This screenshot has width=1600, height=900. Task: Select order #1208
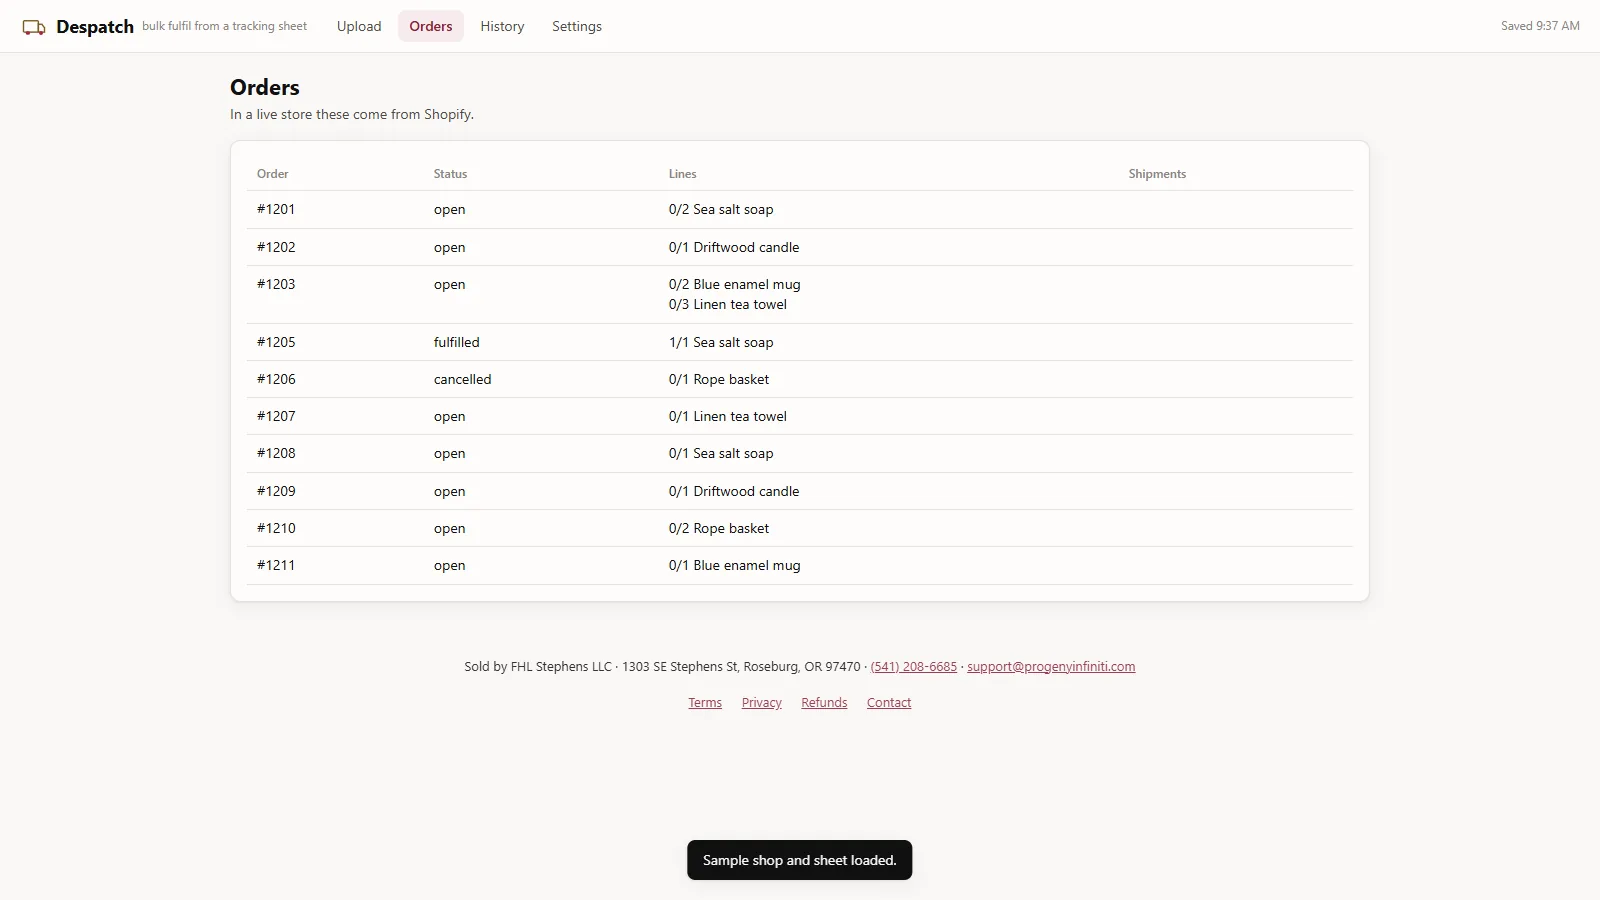coord(276,453)
